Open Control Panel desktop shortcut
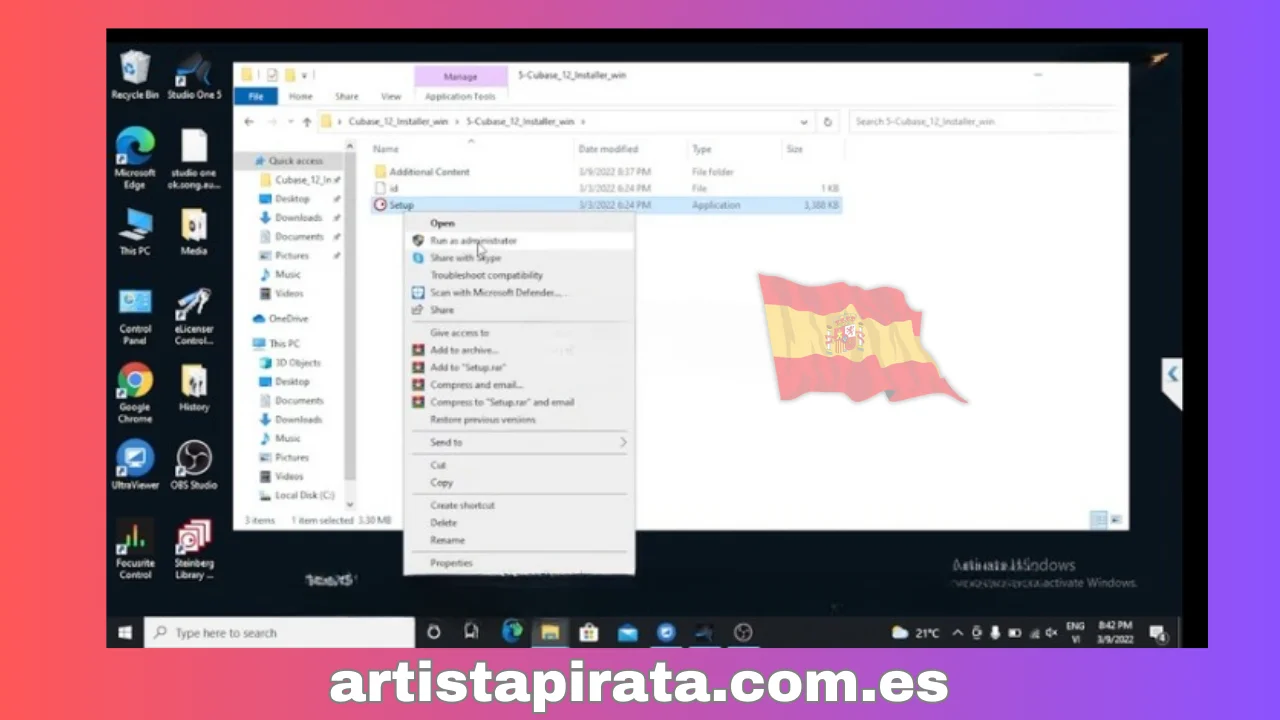 134,315
